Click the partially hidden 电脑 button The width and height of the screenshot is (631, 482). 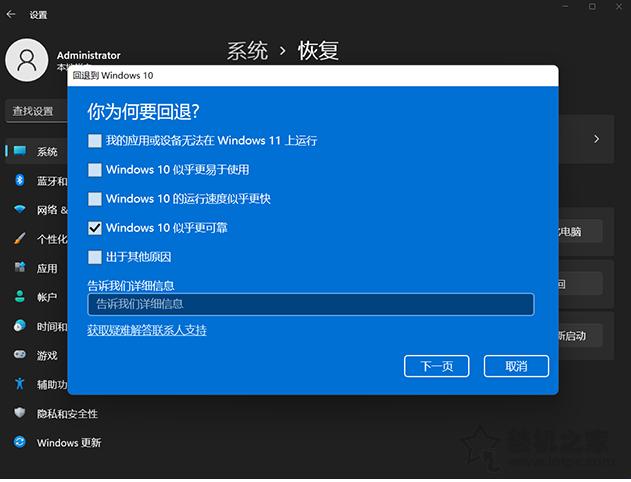579,231
